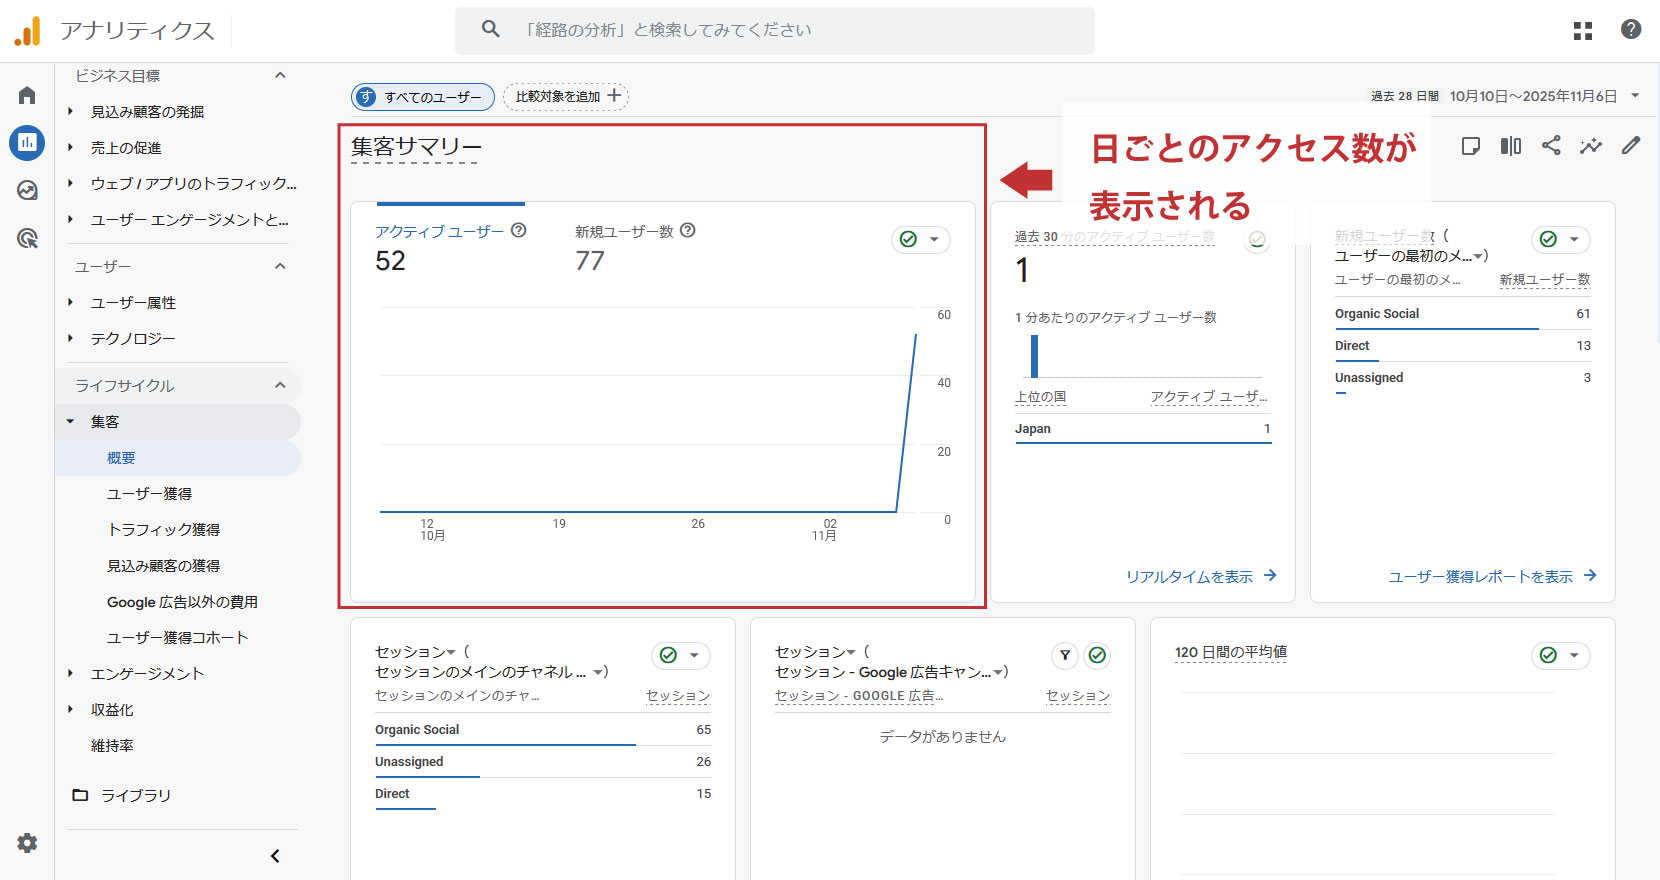Expand the エンゲージメント tree item
The height and width of the screenshot is (880, 1660).
point(70,673)
